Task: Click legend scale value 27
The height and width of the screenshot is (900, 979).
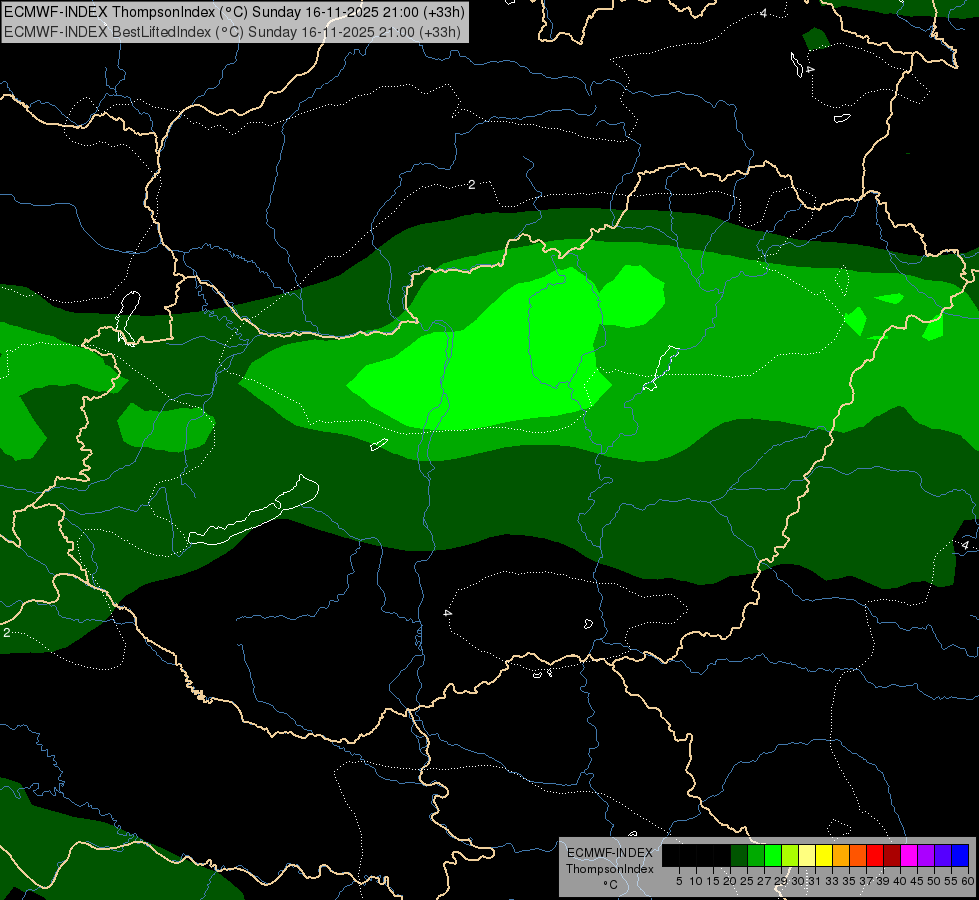Action: [764, 881]
